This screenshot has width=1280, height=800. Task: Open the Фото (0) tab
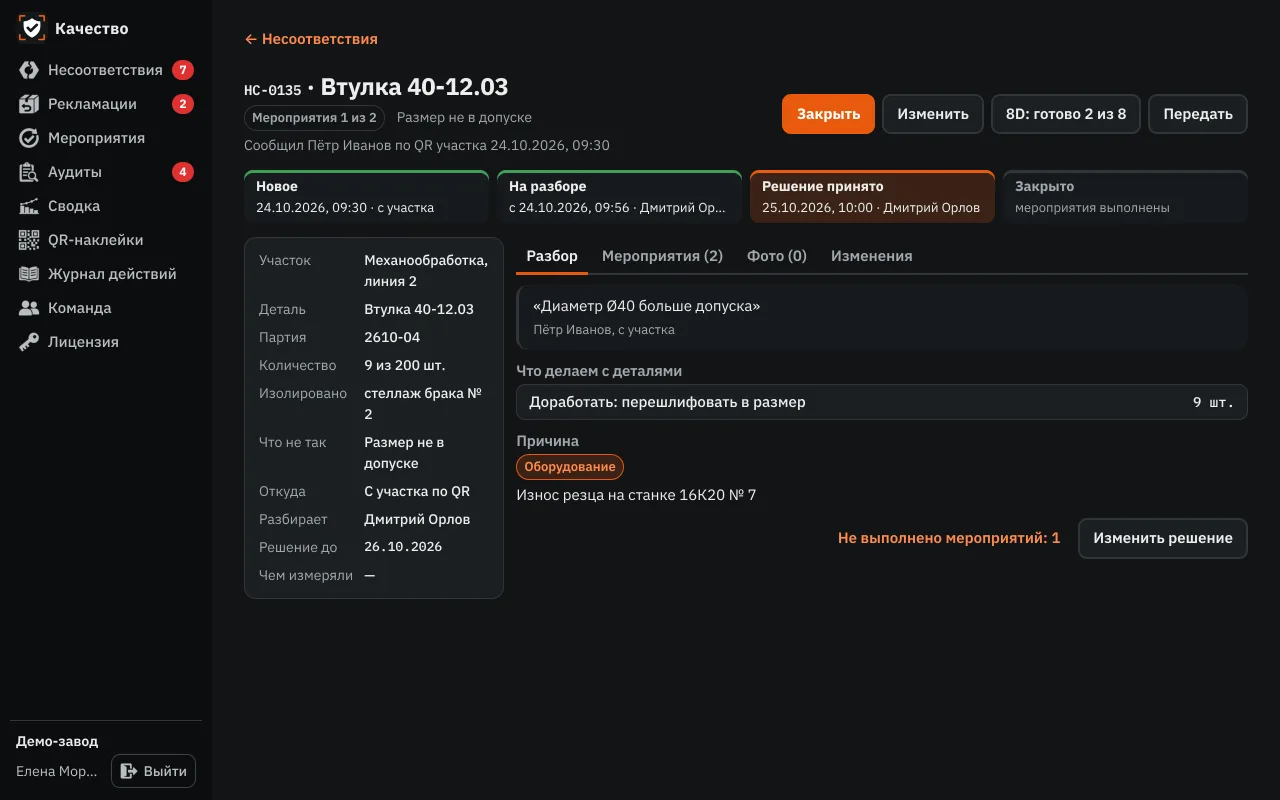tap(777, 256)
